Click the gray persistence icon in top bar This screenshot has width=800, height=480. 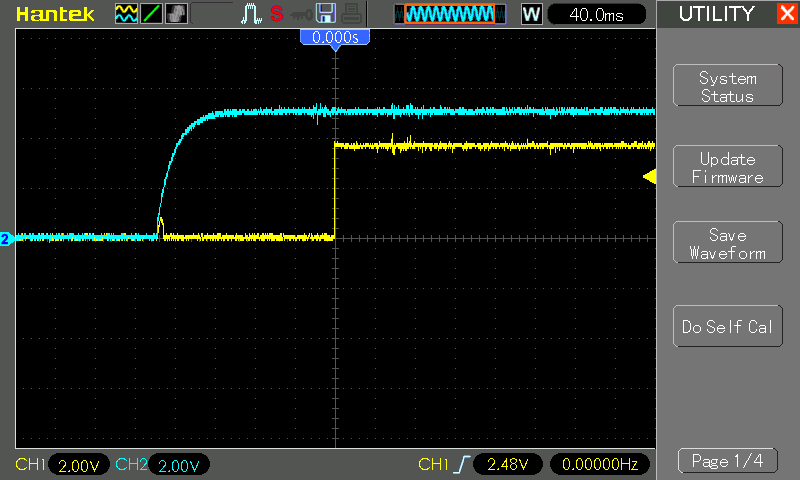point(174,14)
